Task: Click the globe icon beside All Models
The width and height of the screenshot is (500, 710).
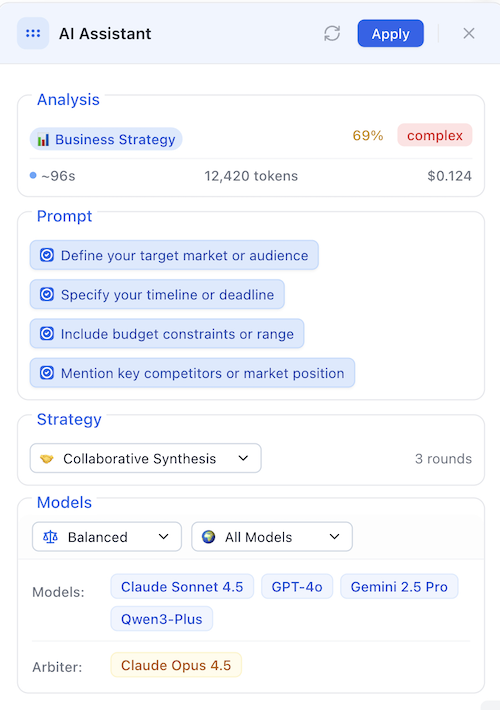Action: click(208, 537)
